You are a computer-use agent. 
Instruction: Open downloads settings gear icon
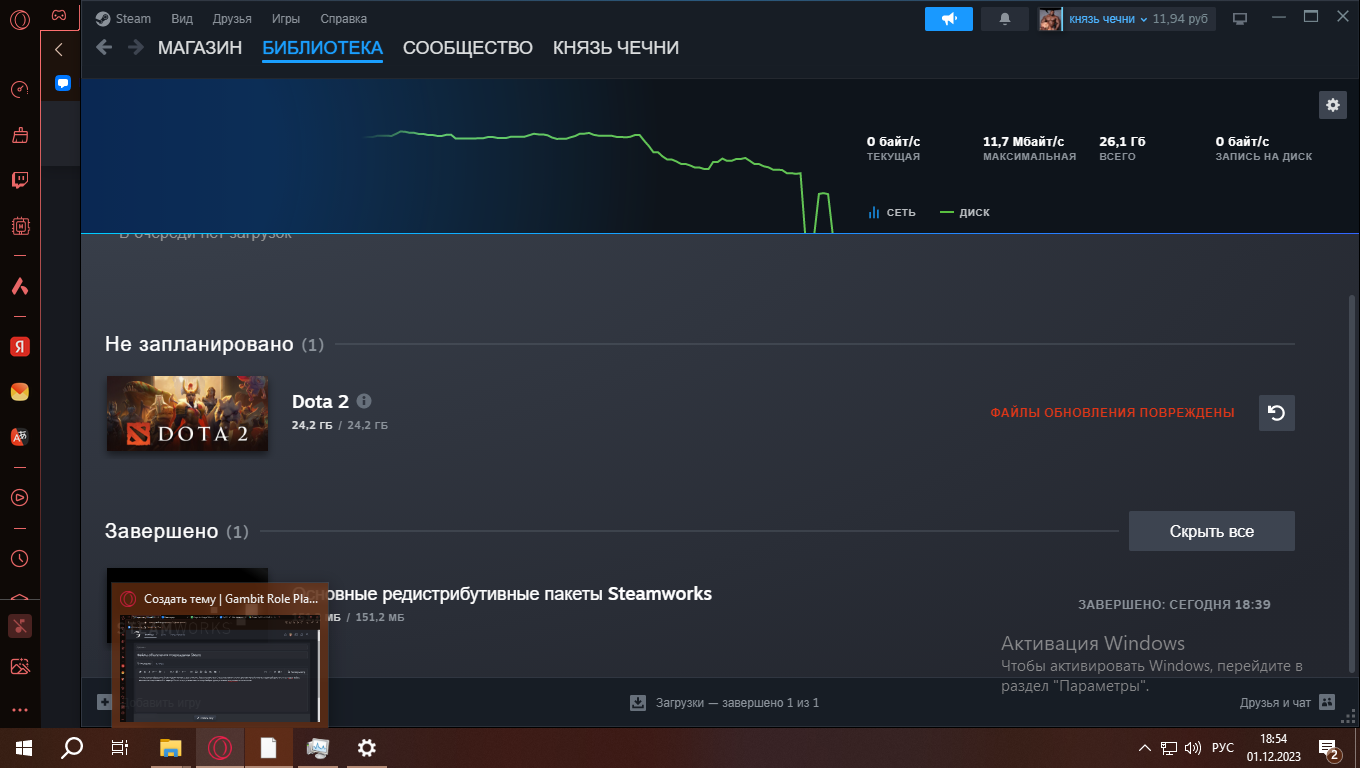(x=1332, y=105)
